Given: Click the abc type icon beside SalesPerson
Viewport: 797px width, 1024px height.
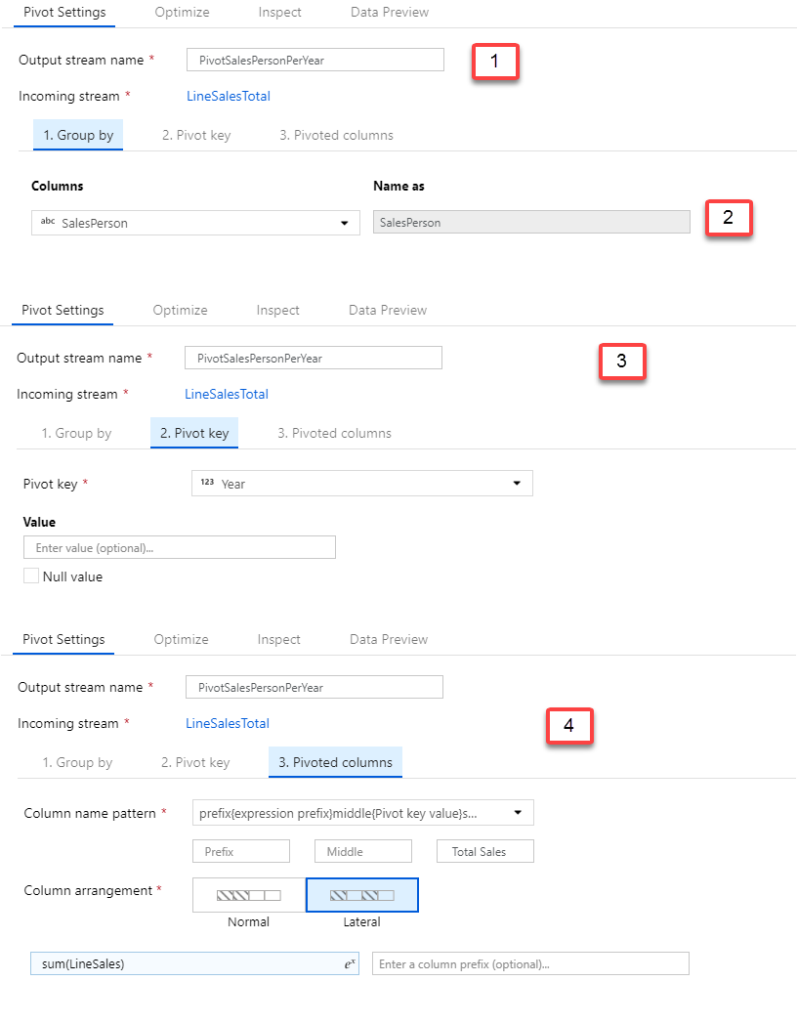Looking at the screenshot, I should [48, 223].
